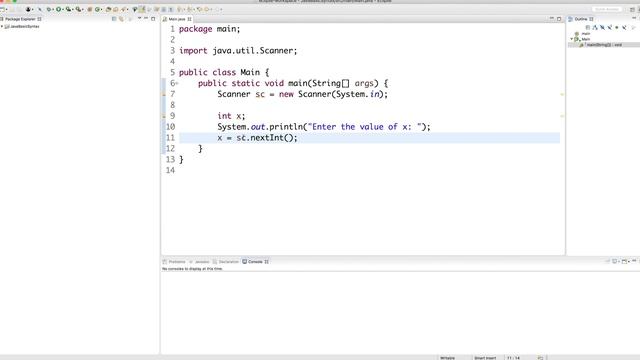
Task: Click overview ruler marker beside line 7
Action: click(x=562, y=94)
